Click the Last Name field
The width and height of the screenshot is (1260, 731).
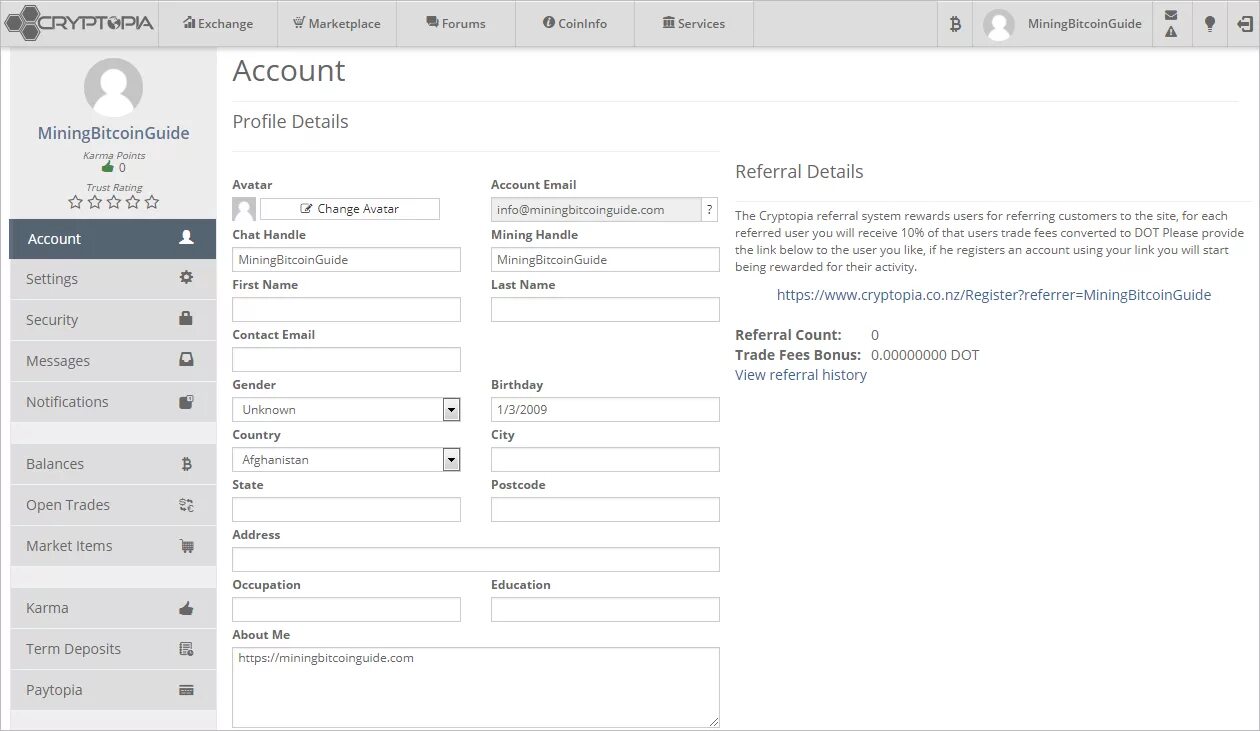tap(605, 310)
